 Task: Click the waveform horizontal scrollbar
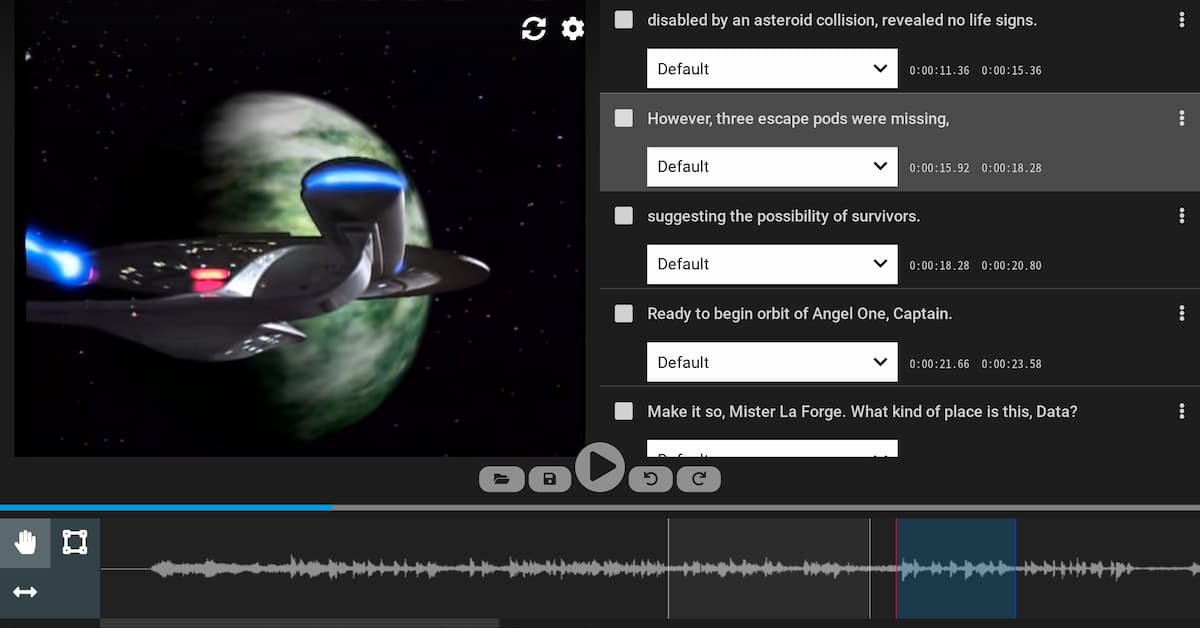[x=300, y=623]
